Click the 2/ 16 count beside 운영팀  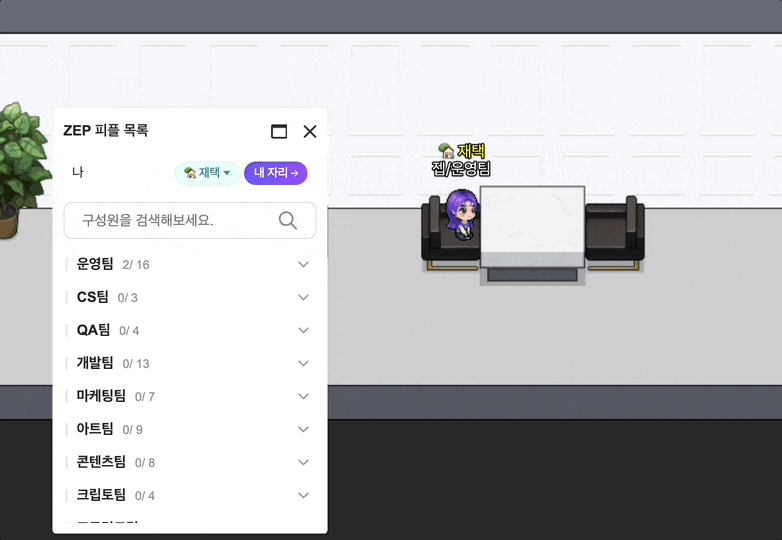click(136, 265)
